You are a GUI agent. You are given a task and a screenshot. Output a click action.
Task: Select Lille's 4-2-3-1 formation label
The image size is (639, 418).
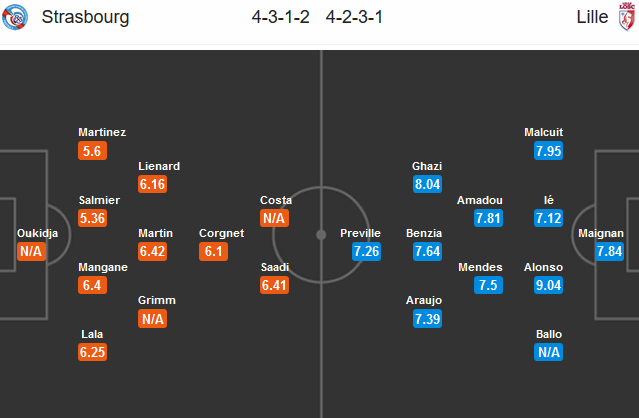click(x=355, y=18)
